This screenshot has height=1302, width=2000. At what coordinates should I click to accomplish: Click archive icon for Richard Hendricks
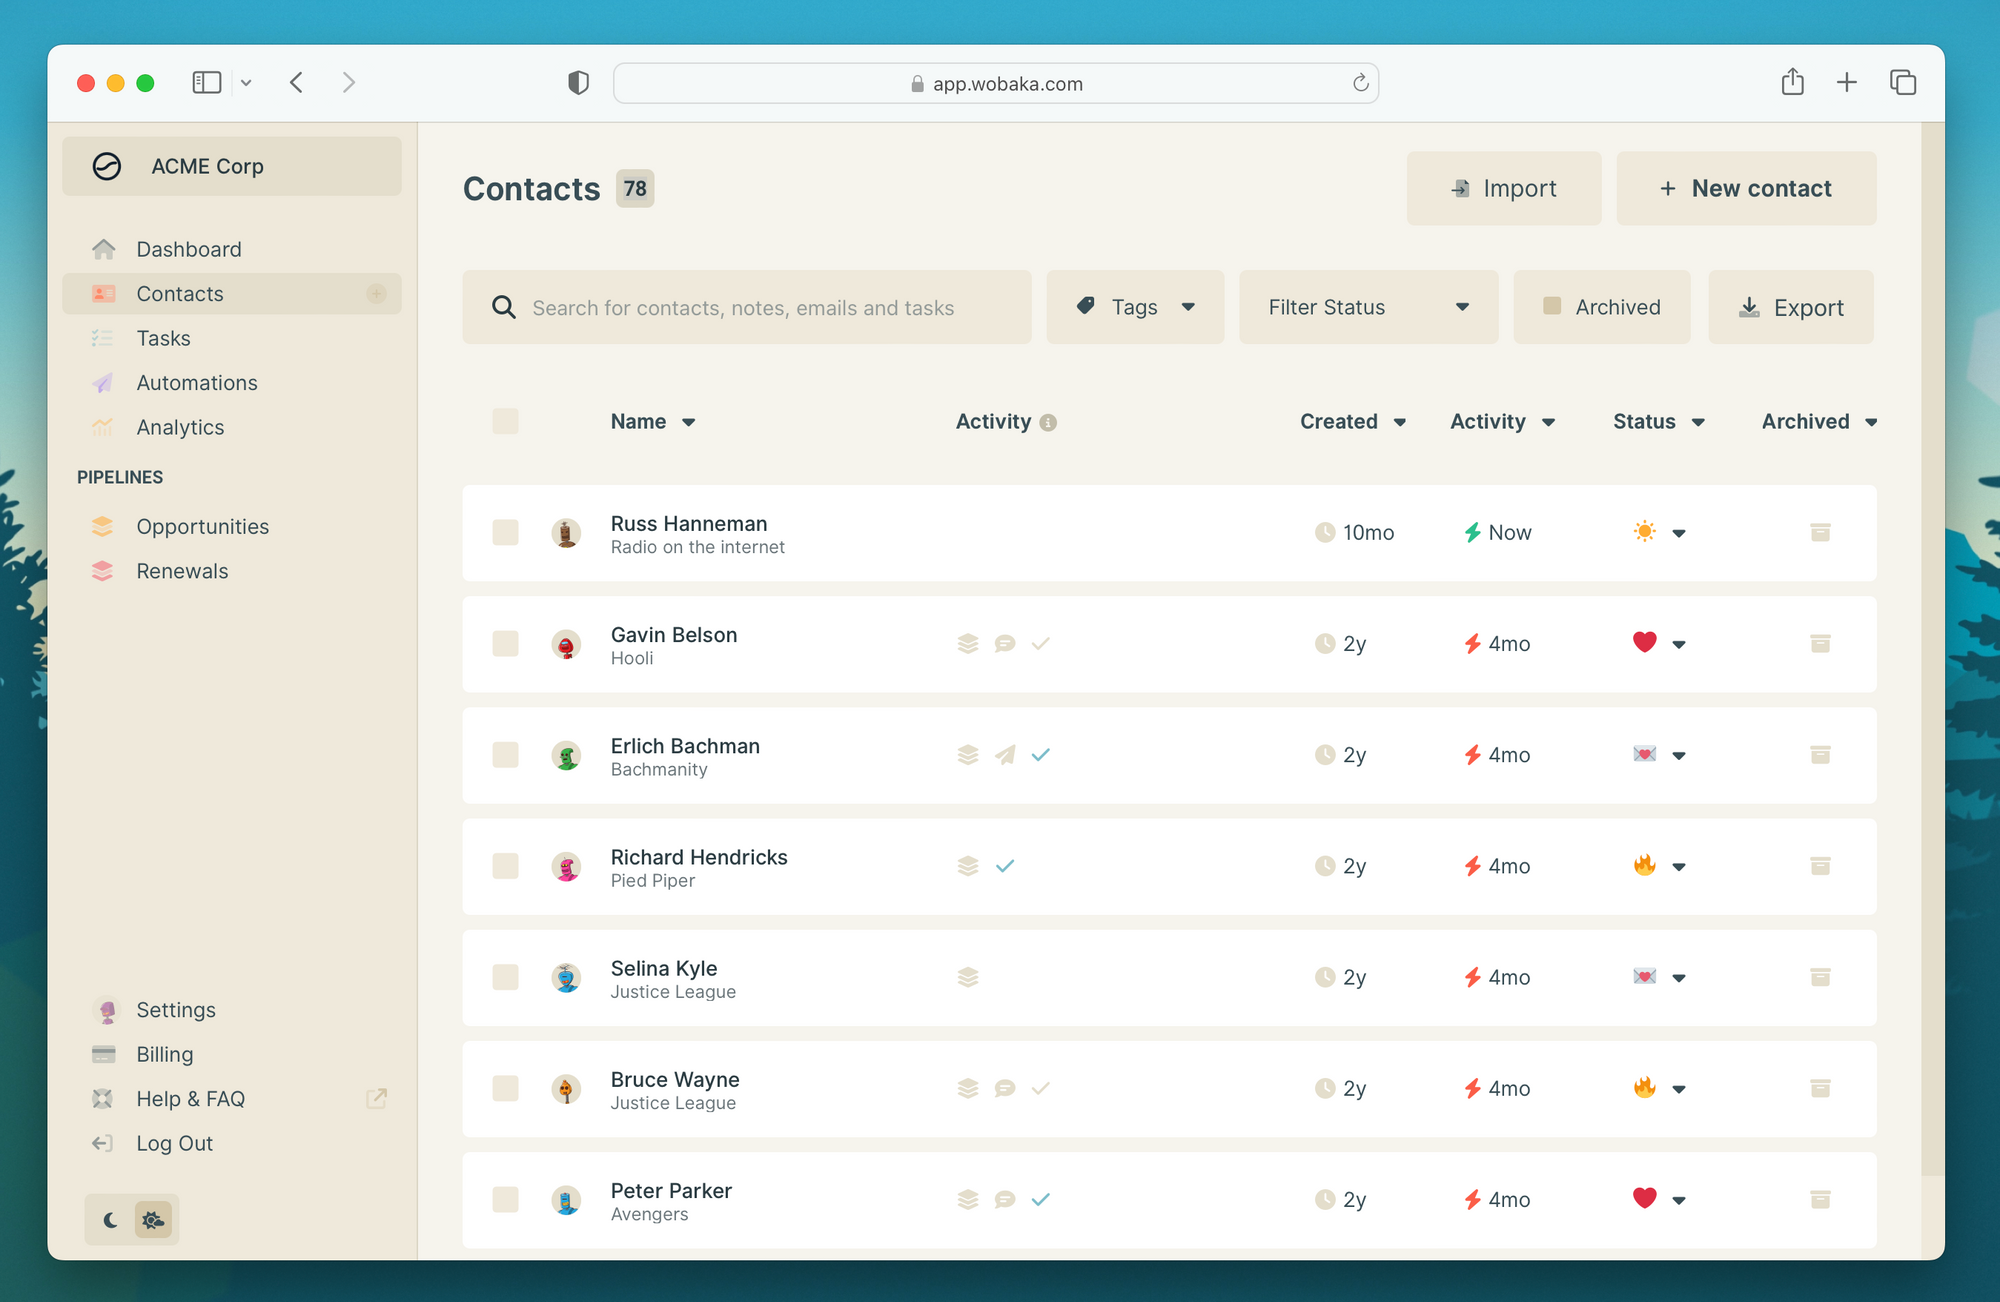click(1820, 866)
